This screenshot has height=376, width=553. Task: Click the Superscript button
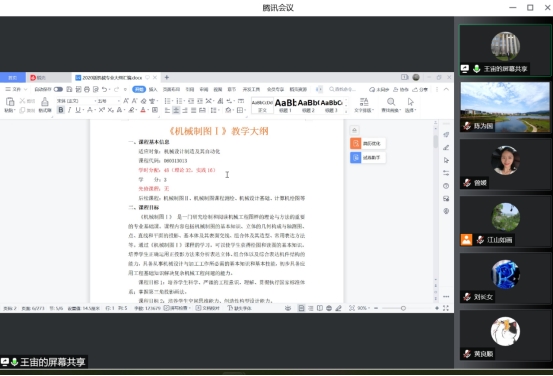(x=102, y=110)
